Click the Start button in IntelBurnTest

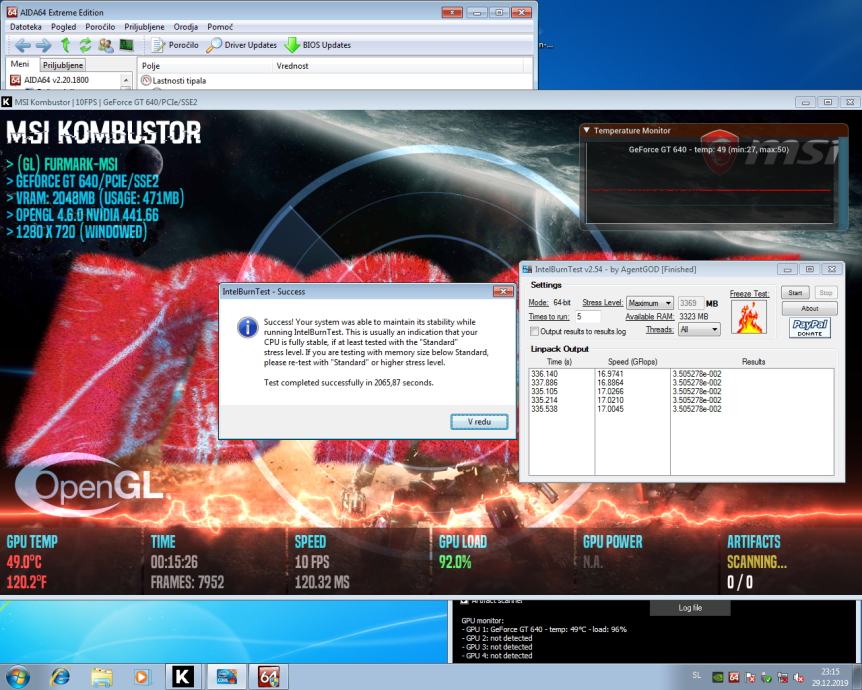[795, 293]
